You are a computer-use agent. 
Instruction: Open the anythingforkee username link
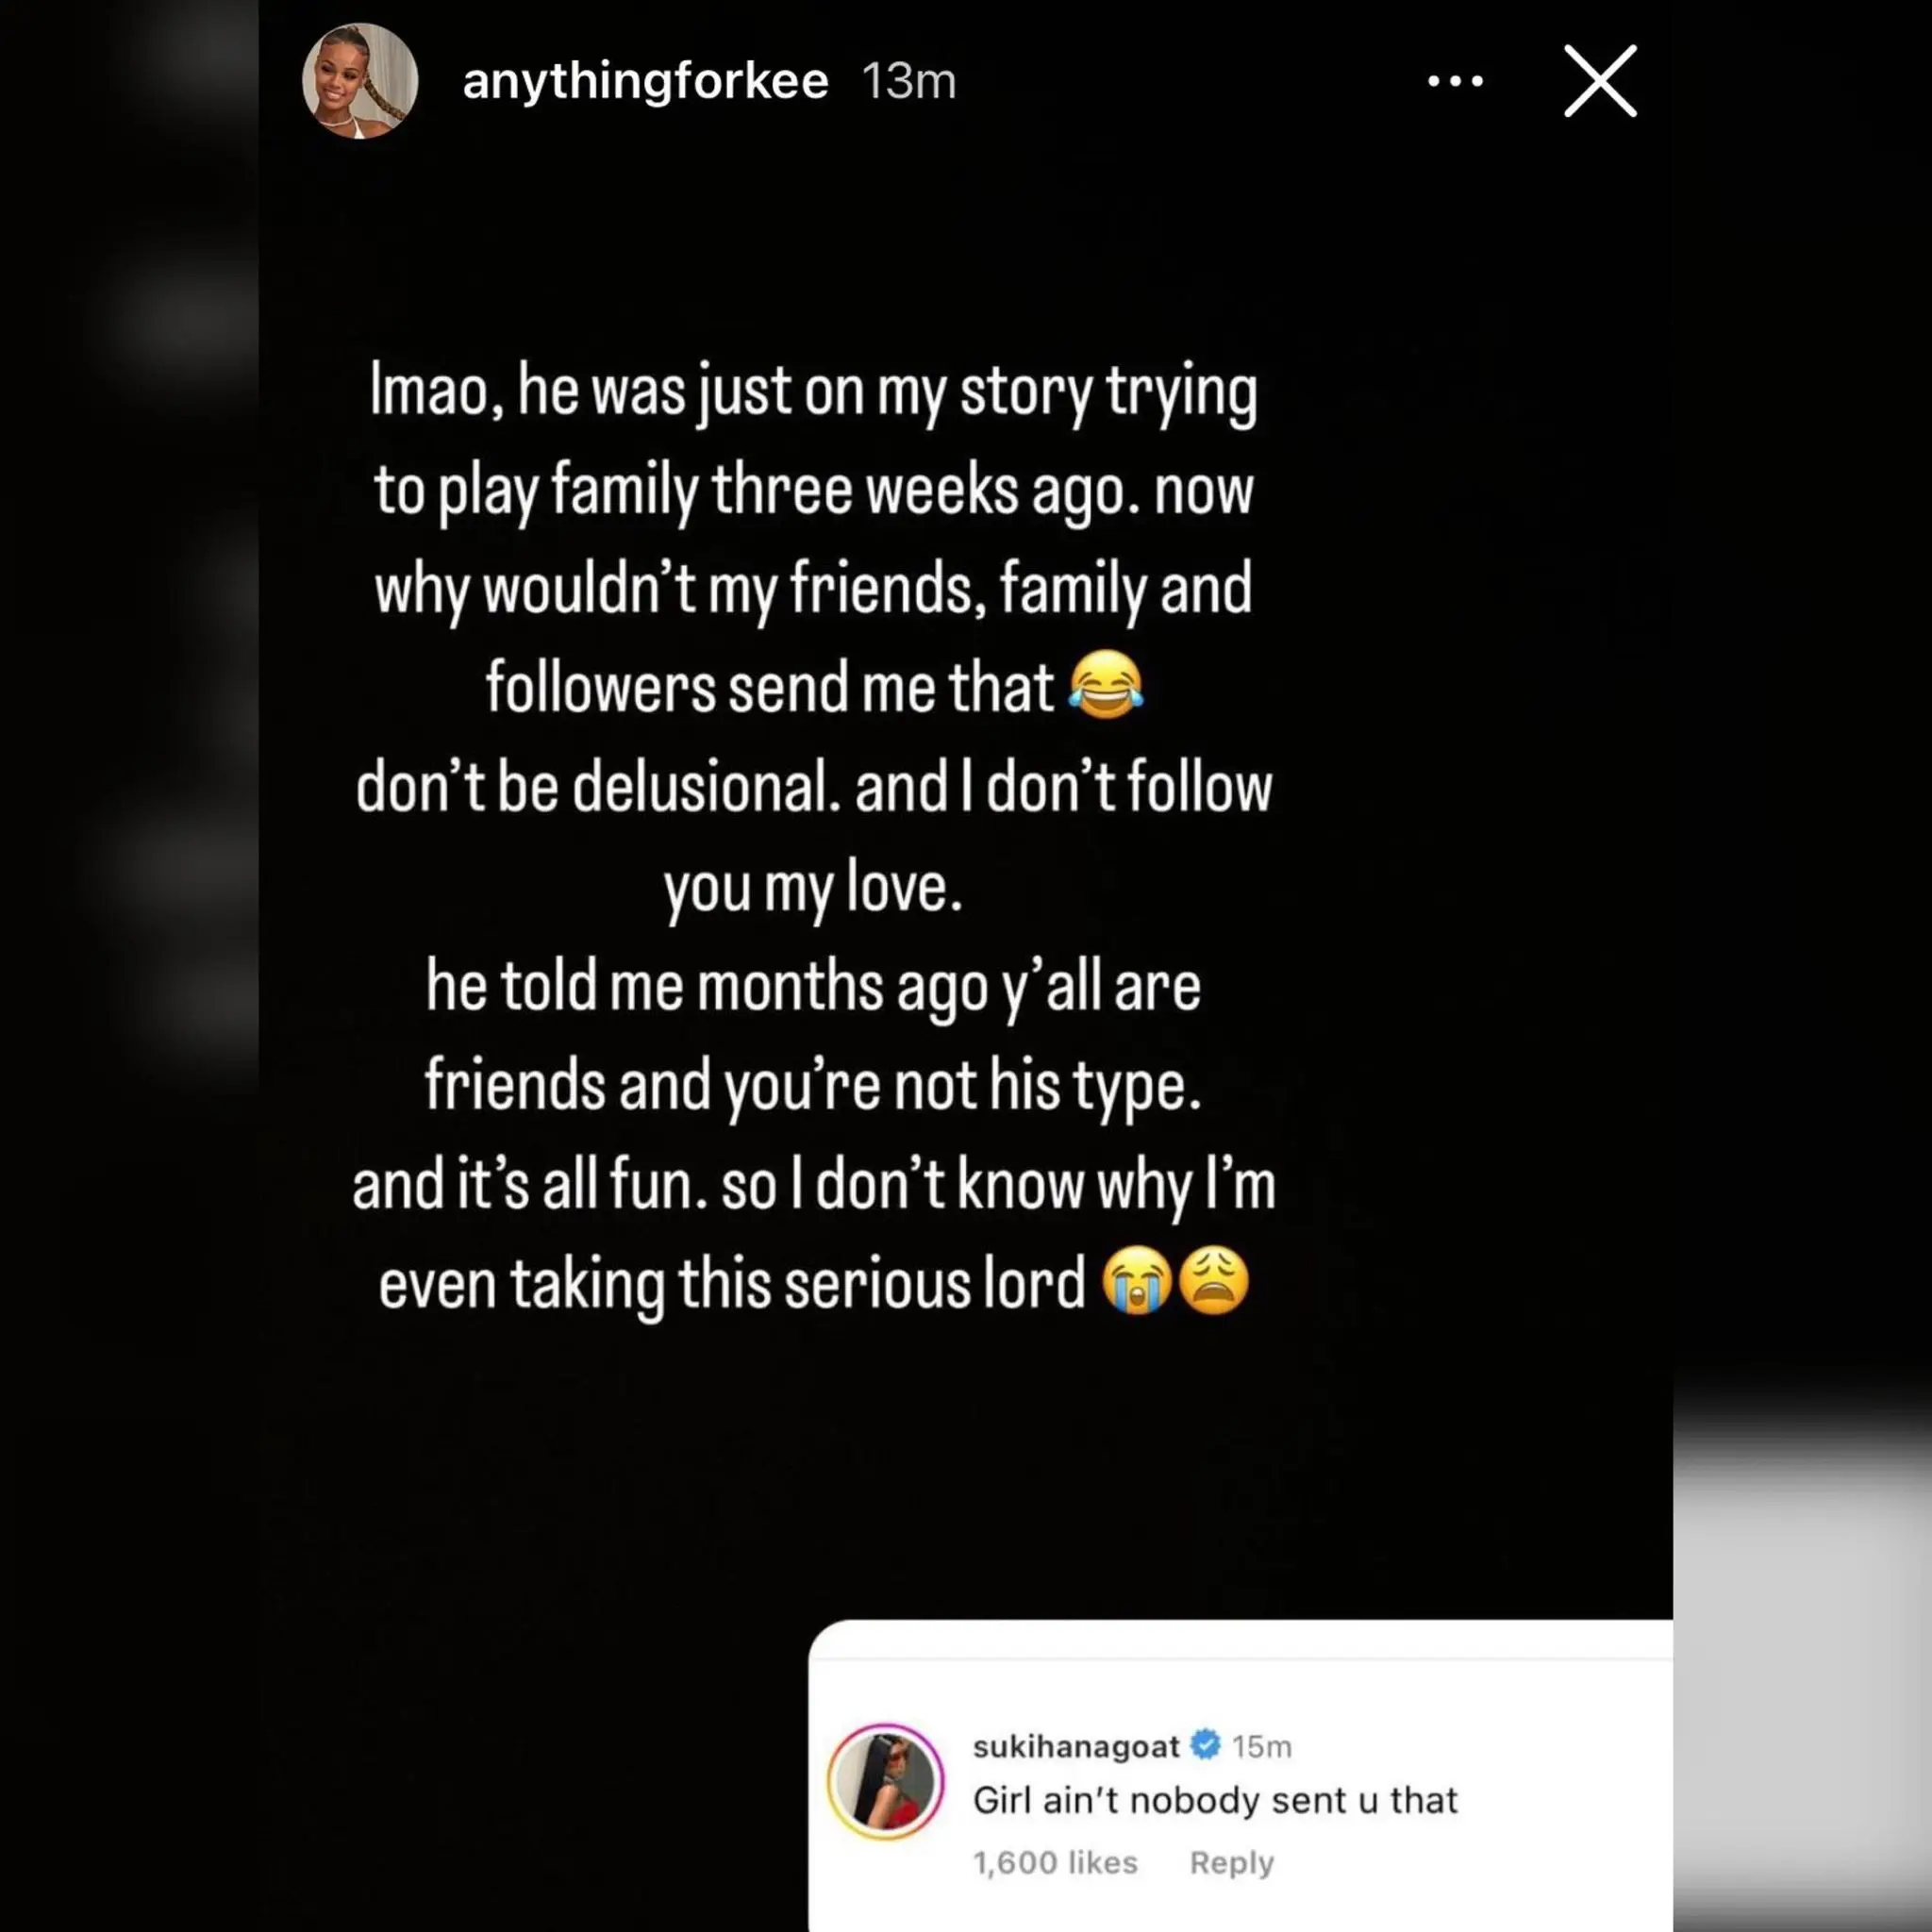point(645,81)
